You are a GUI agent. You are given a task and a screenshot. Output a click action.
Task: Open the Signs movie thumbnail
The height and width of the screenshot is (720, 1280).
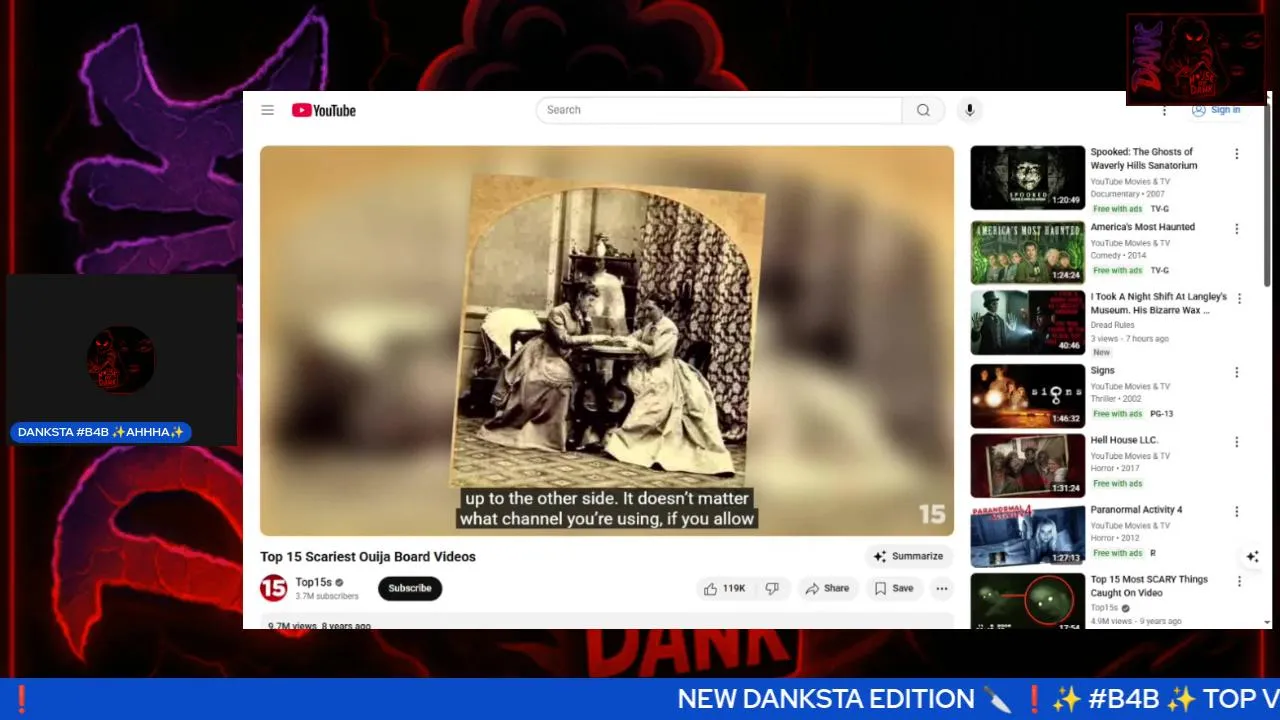coord(1027,396)
